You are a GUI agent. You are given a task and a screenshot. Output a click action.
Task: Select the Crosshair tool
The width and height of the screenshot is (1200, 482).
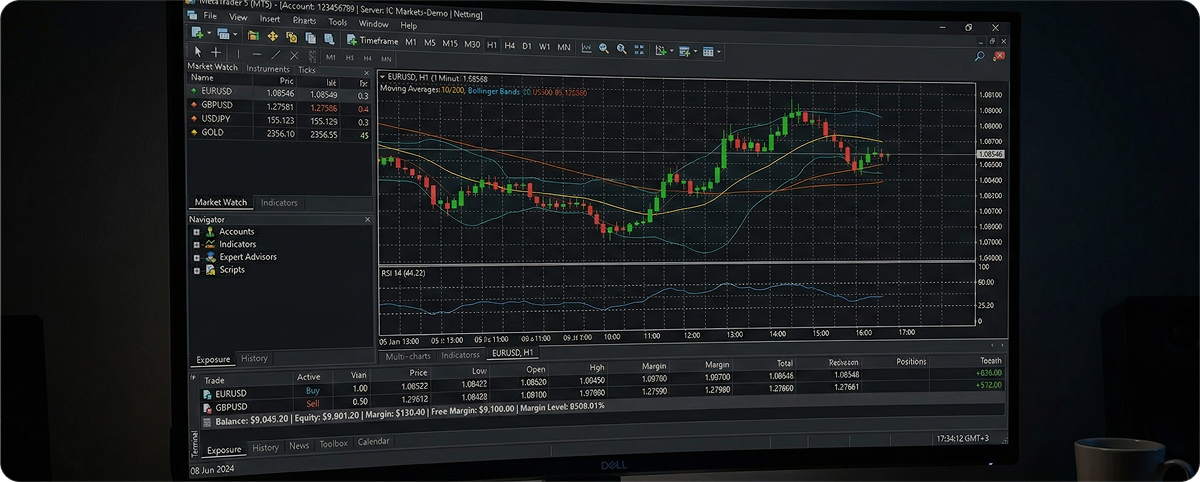coord(216,52)
